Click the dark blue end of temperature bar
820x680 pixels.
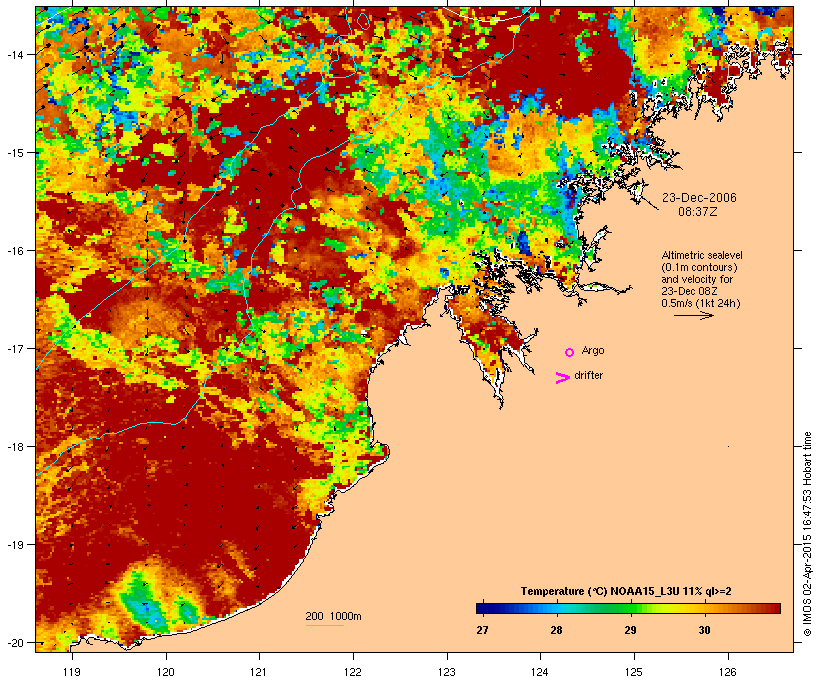click(481, 608)
